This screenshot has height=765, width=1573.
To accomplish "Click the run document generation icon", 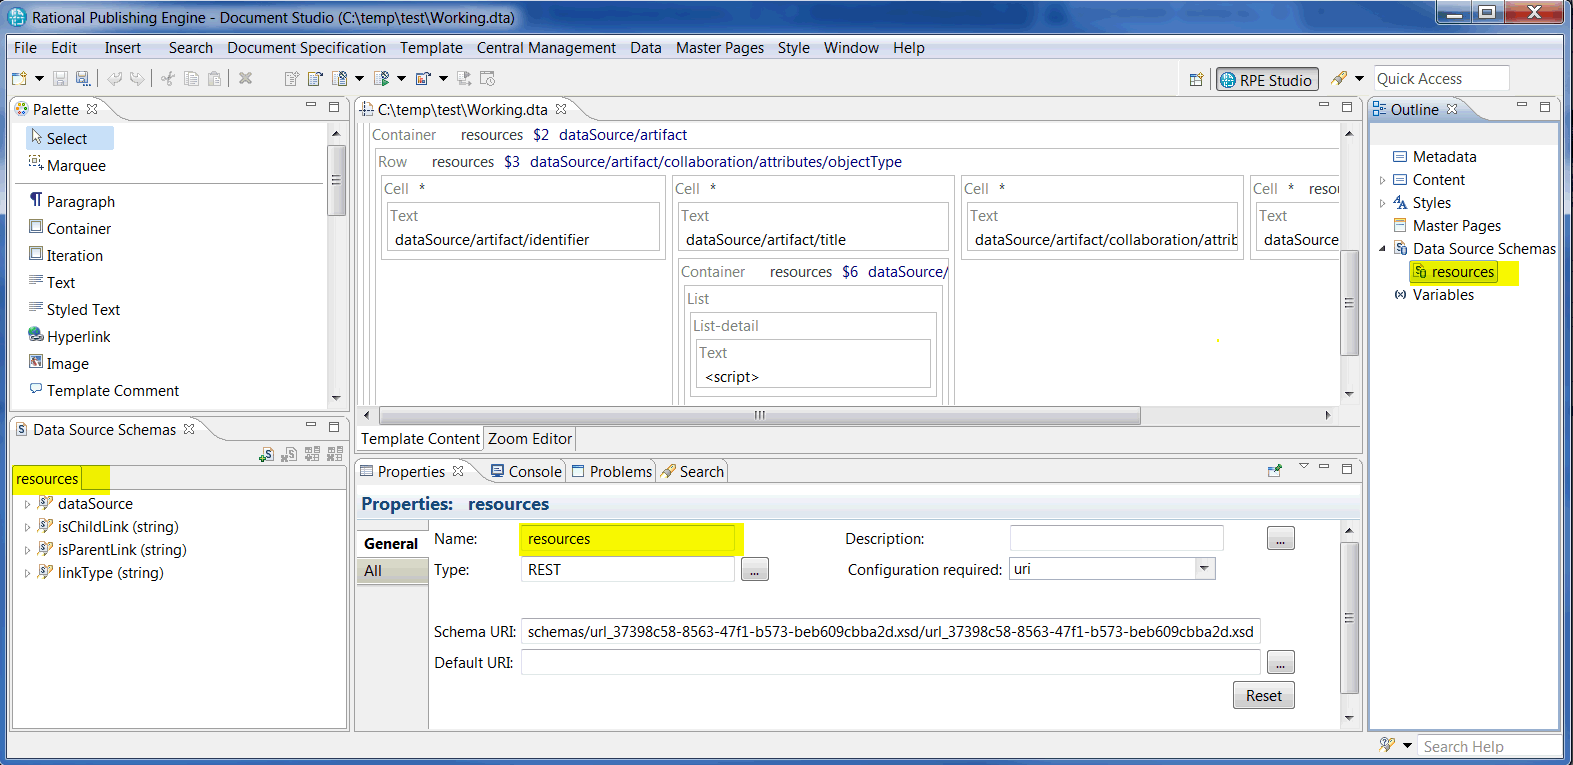I will tap(381, 79).
